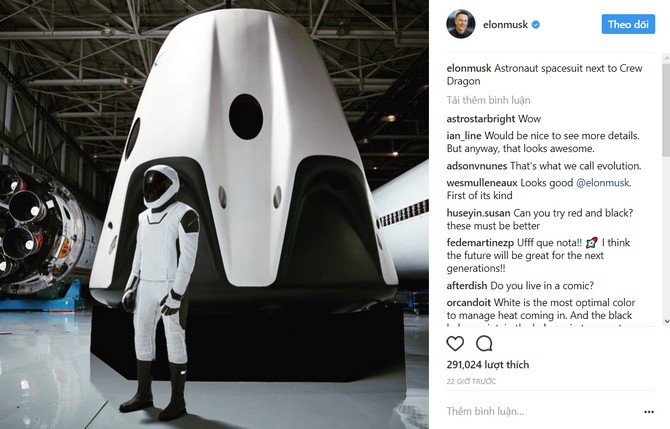Click the scrollbar up arrow in comments

coord(666,58)
